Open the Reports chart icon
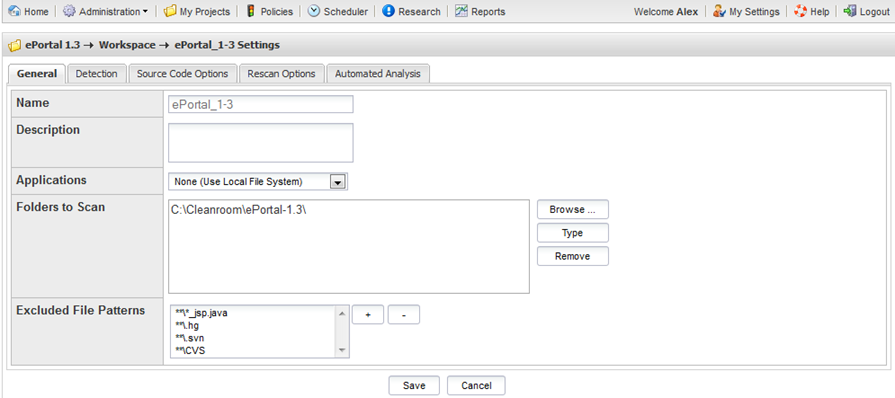The height and width of the screenshot is (398, 895). point(461,11)
